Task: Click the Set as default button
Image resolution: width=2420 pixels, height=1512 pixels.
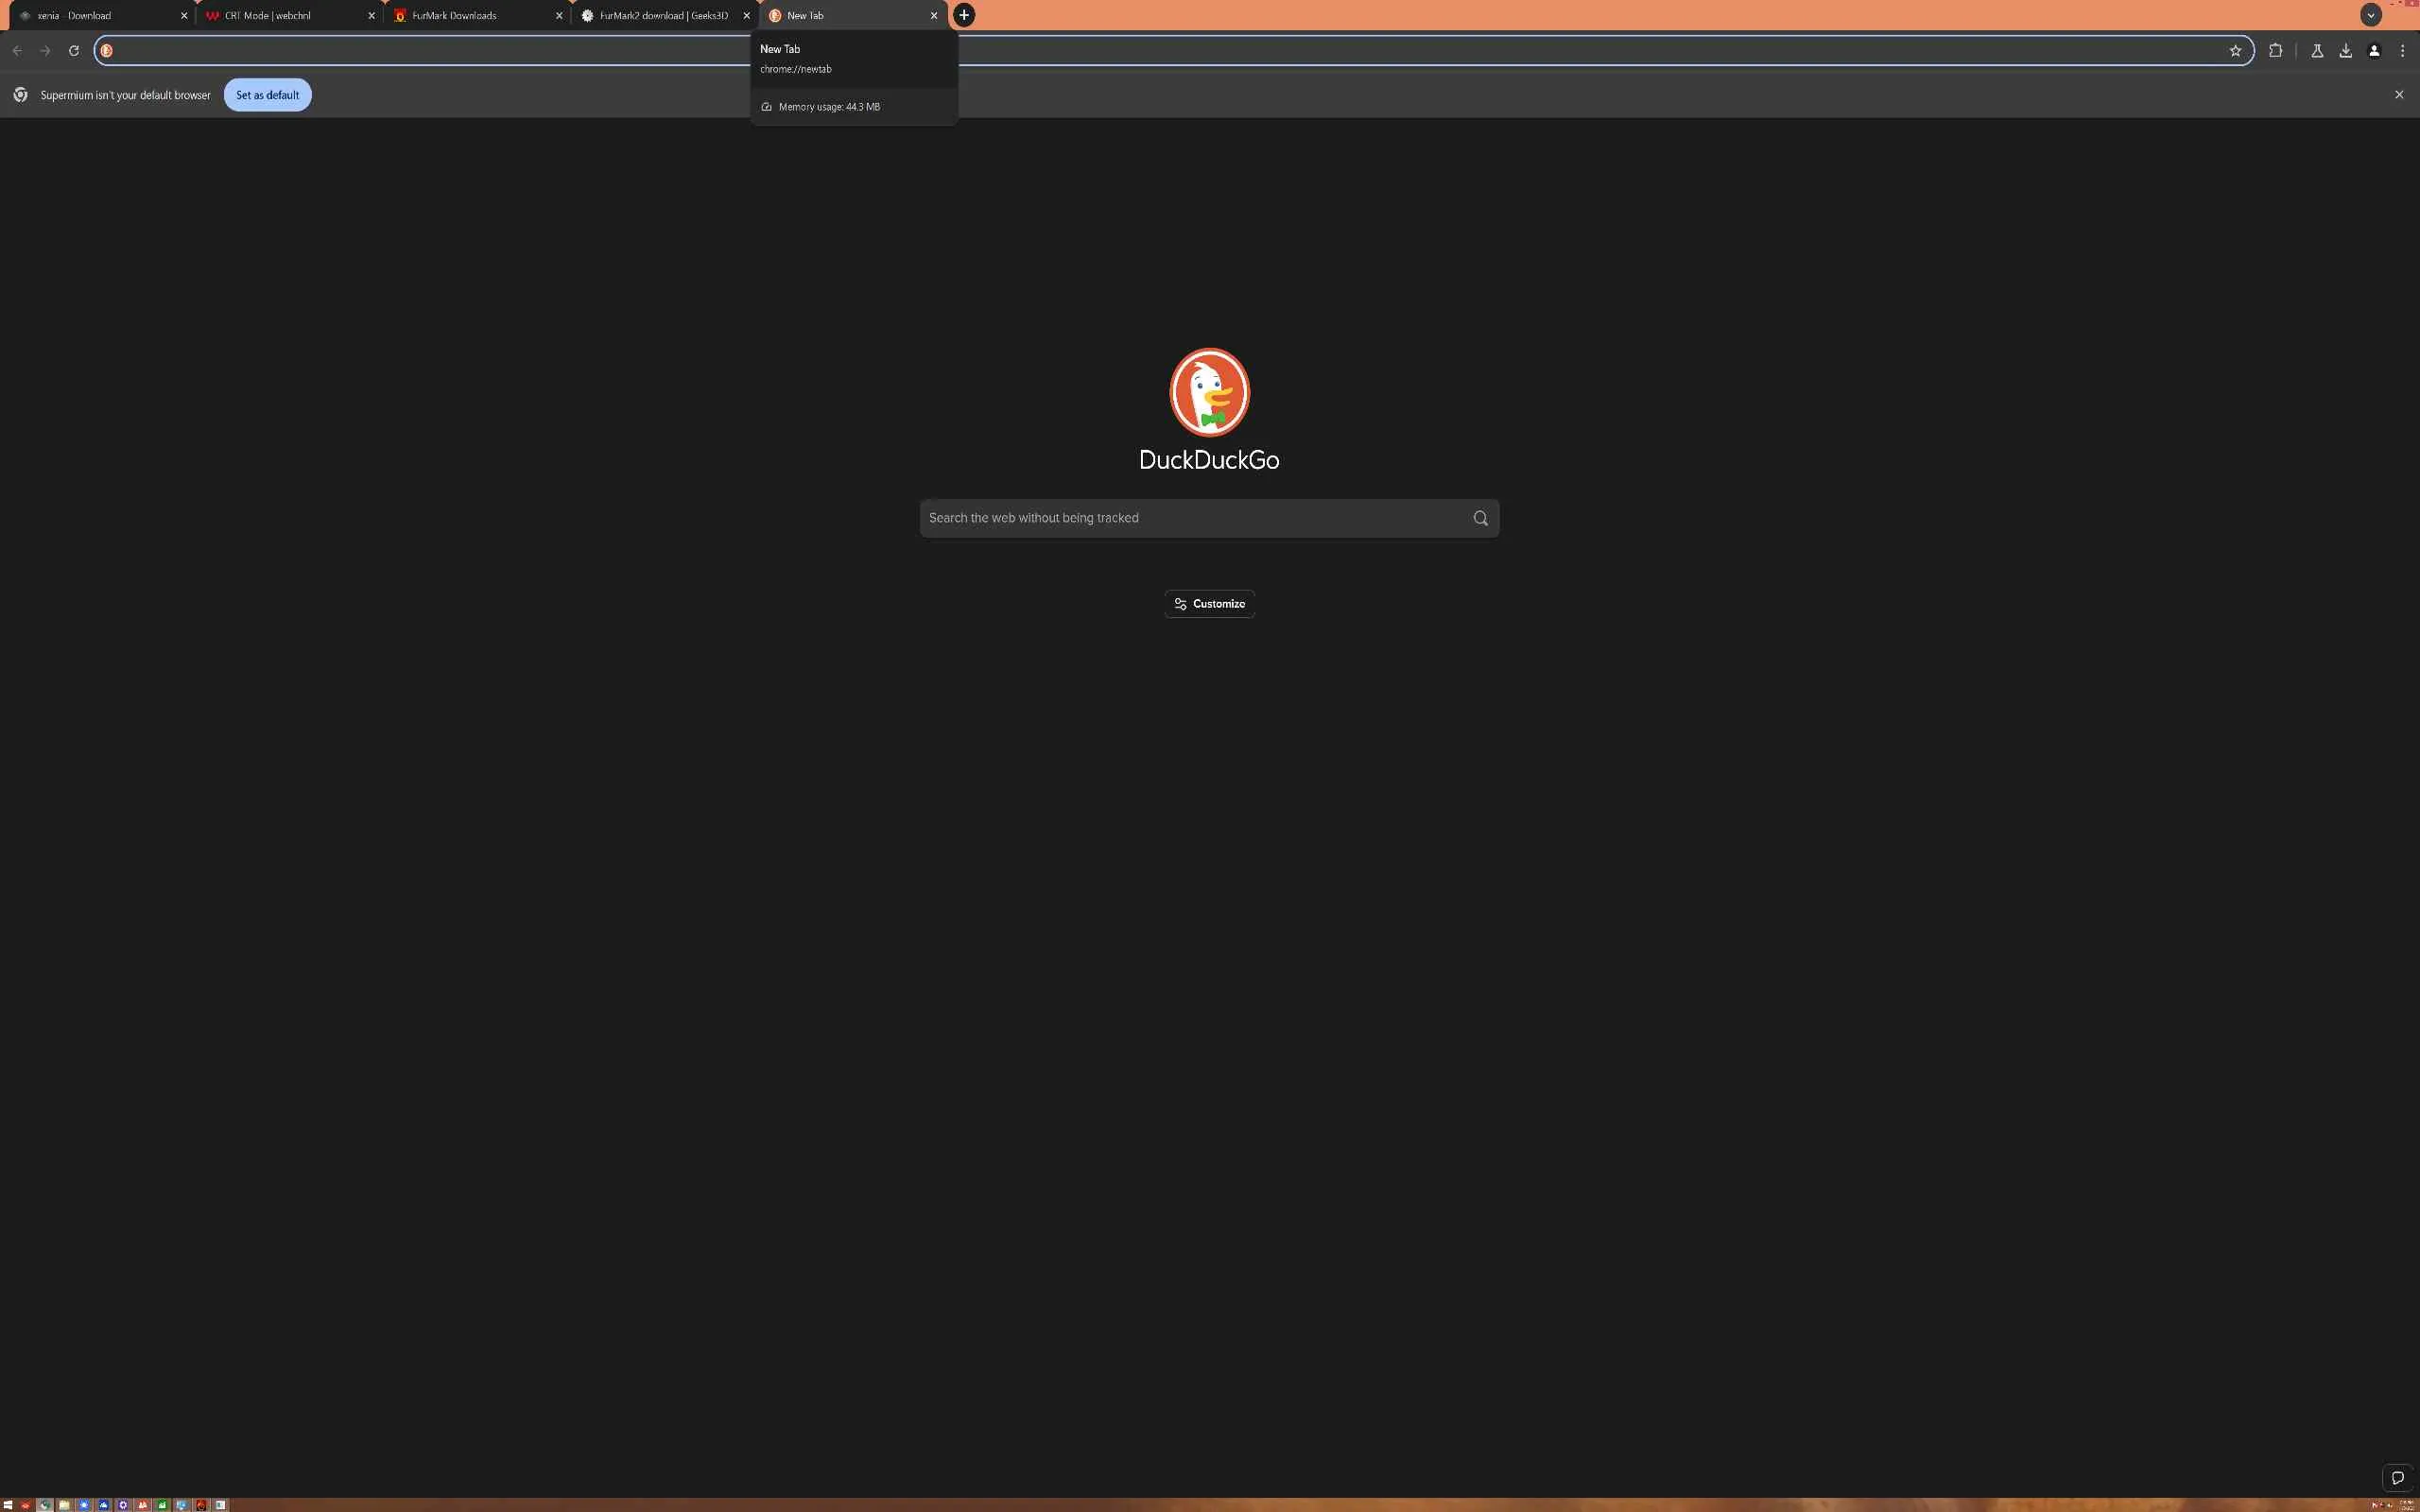Action: click(267, 95)
